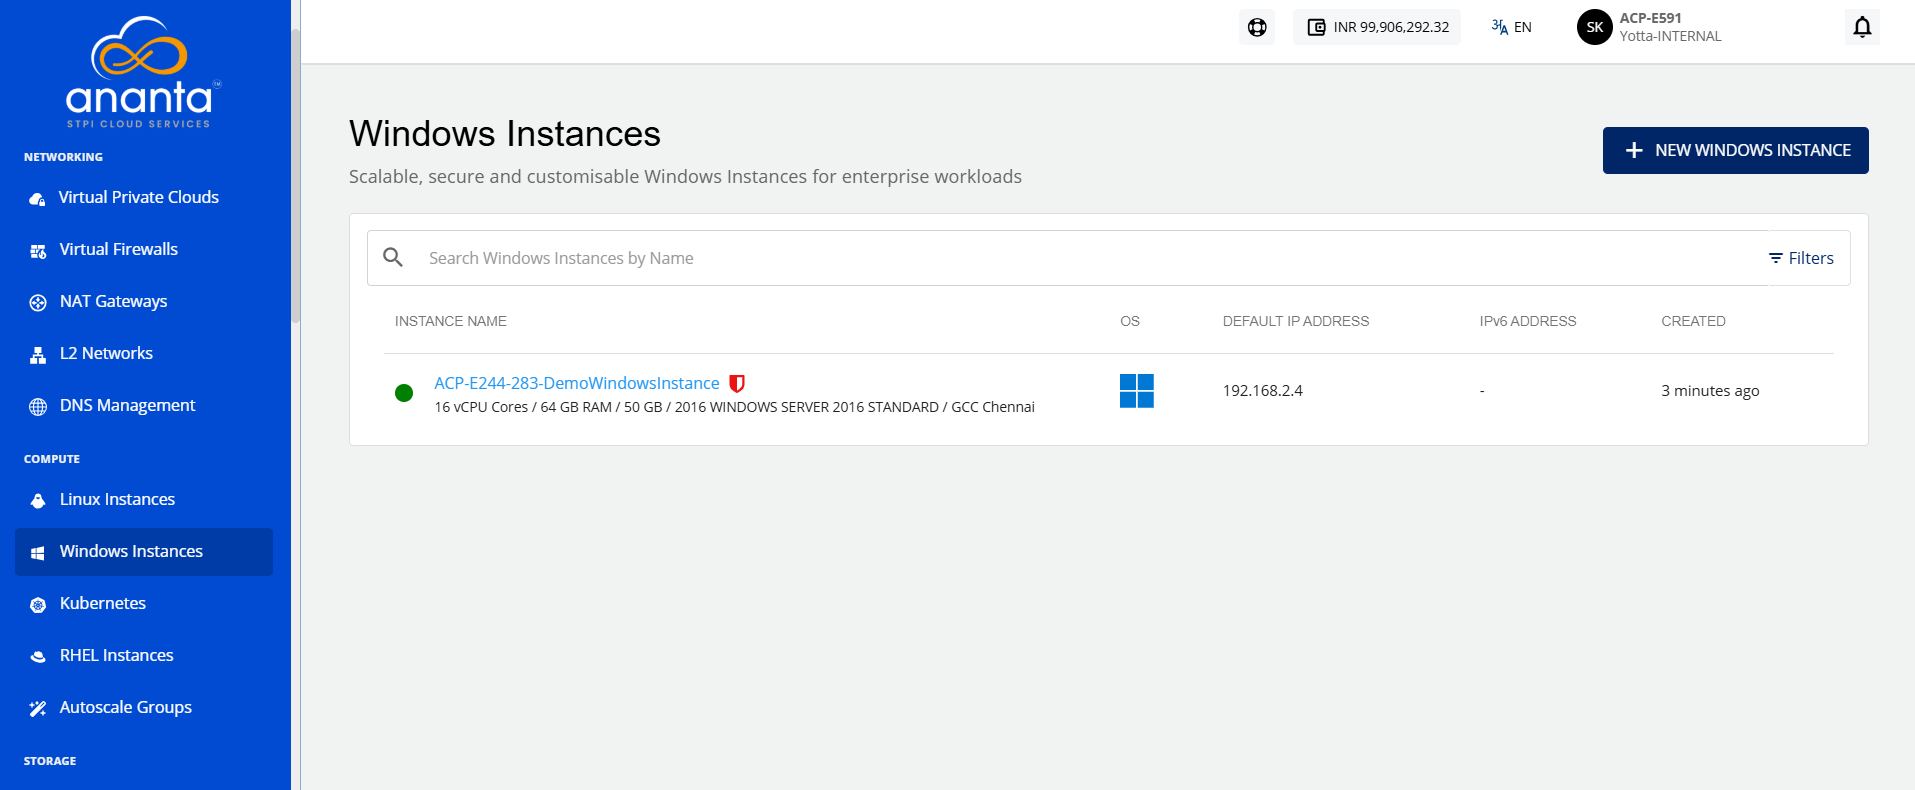Screen dimensions: 1915x790
Task: Click the search magnifier icon
Action: (x=393, y=257)
